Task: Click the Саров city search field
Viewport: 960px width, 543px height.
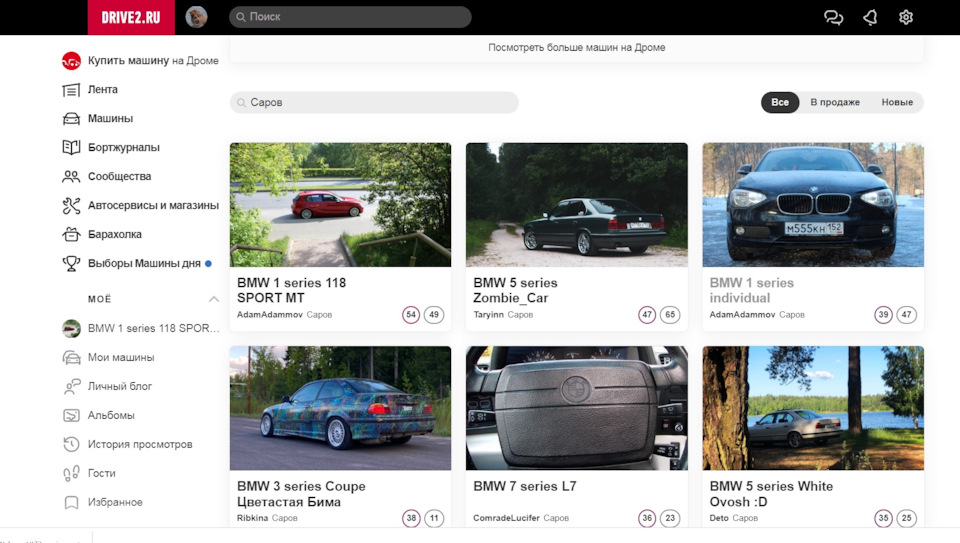Action: (x=374, y=102)
